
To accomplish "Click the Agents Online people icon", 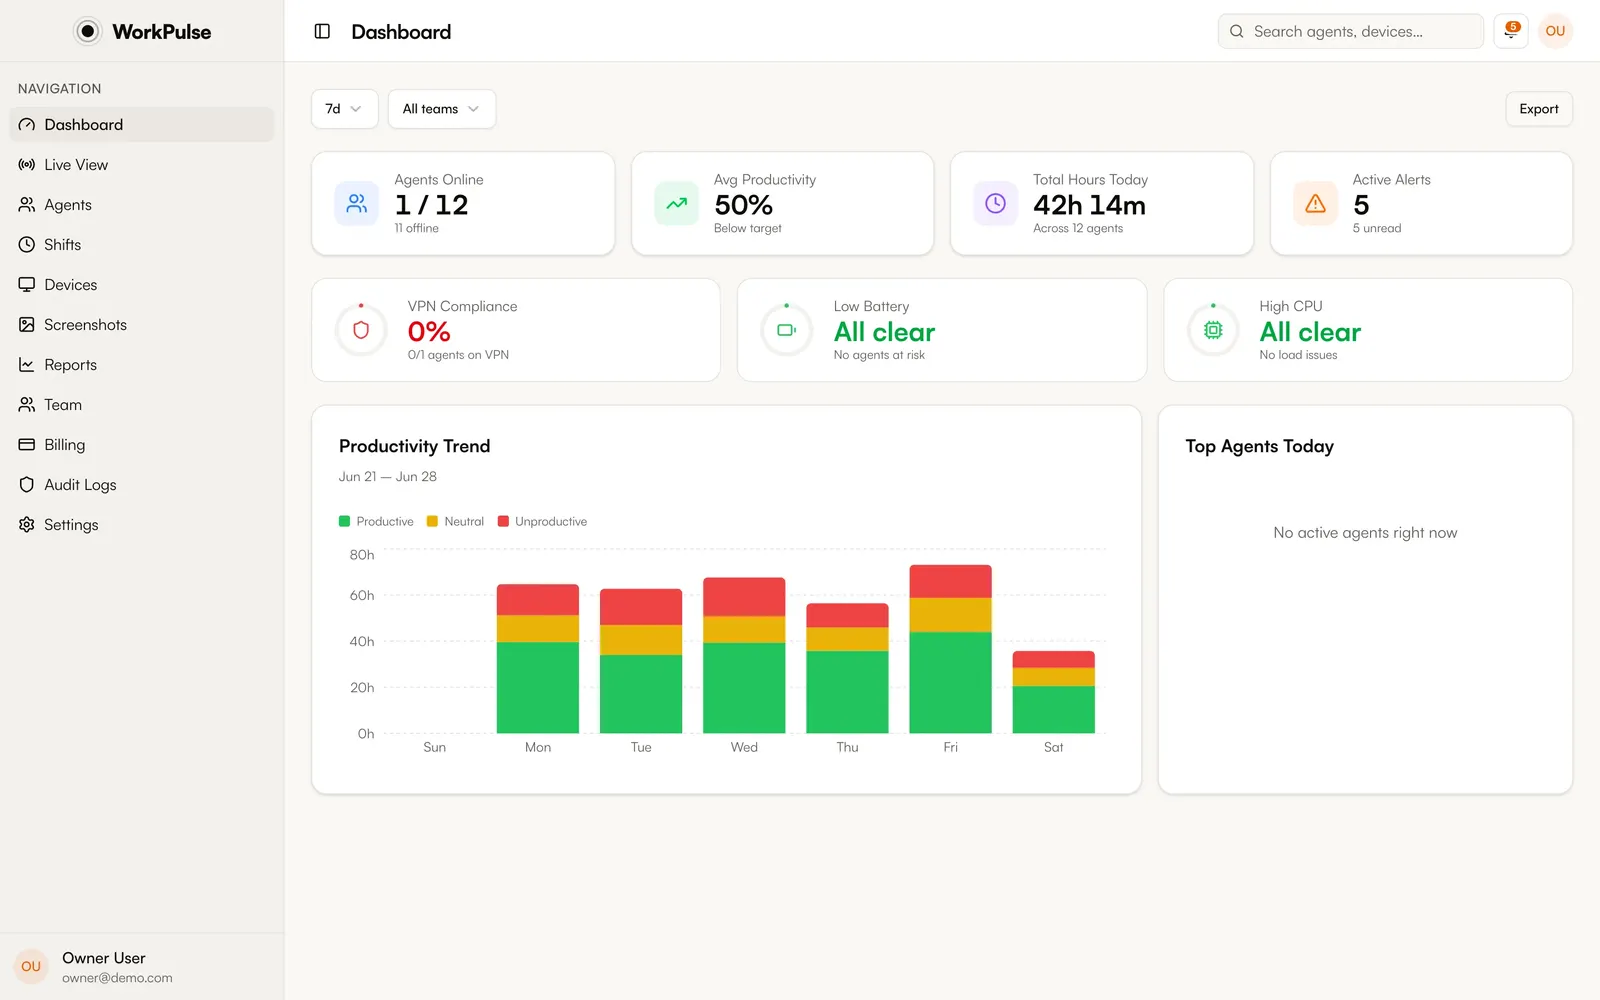I will pyautogui.click(x=357, y=204).
